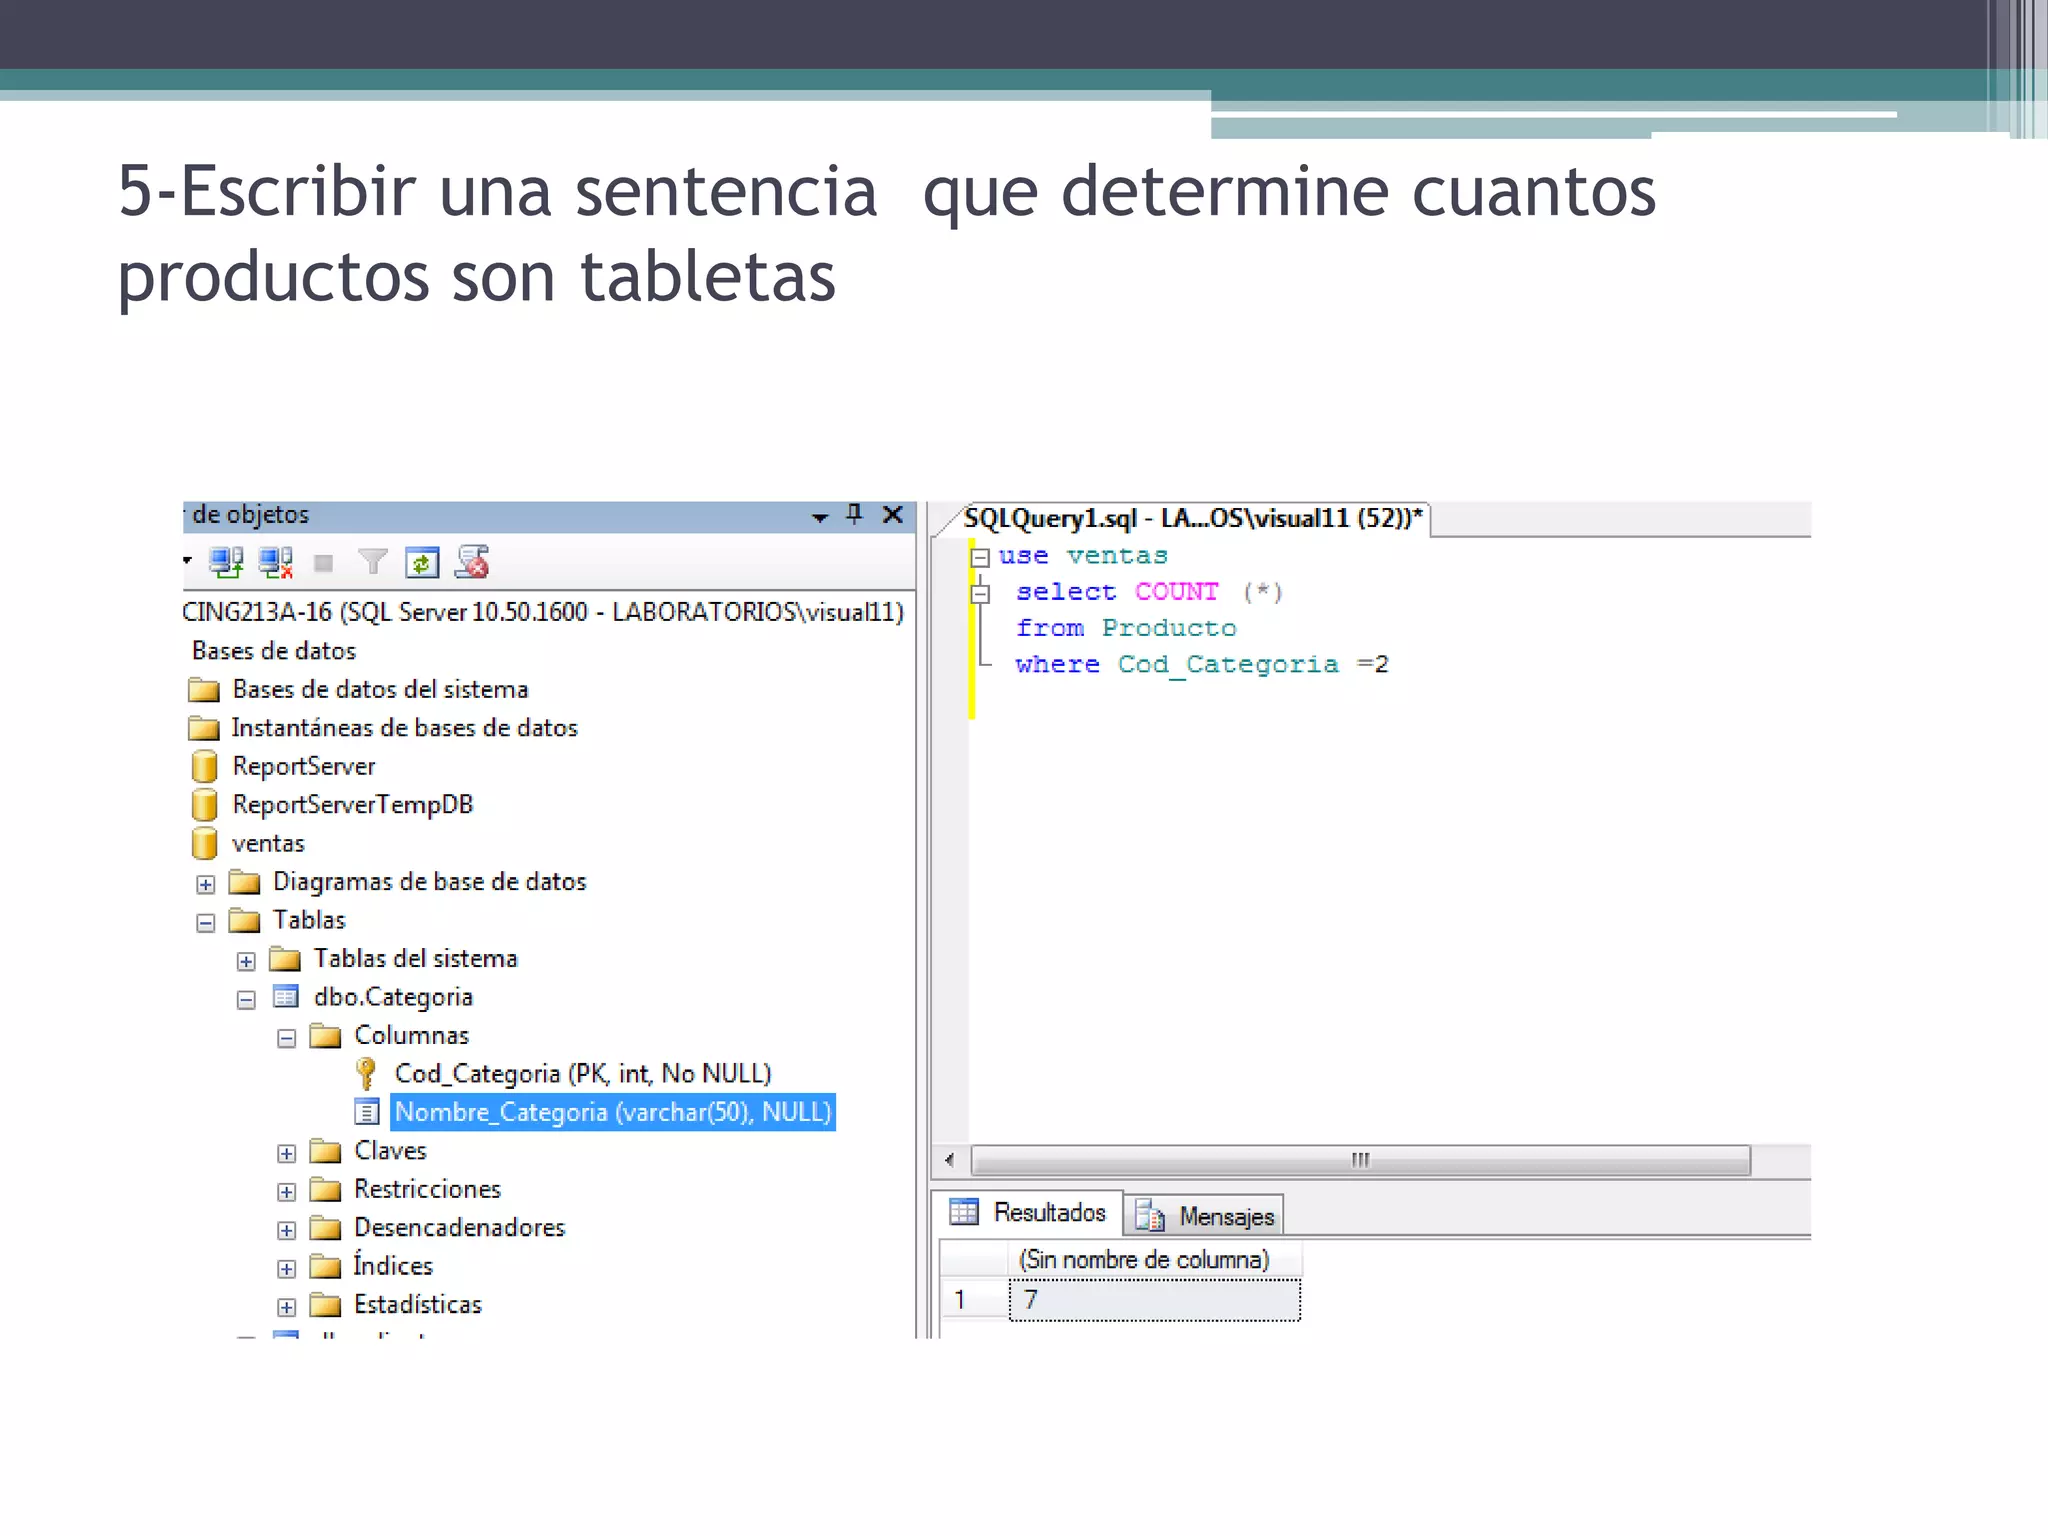Click the Claves folder icon
Screen dimensions: 2048x1536
(326, 1151)
